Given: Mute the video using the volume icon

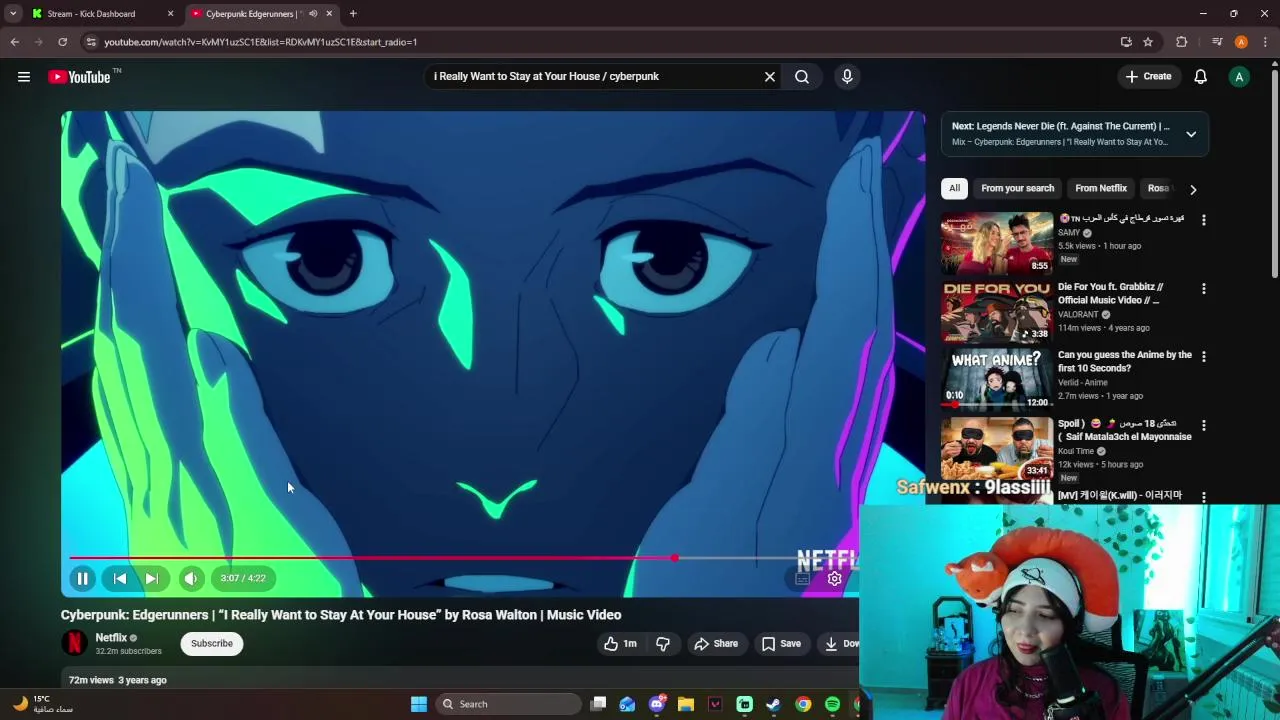Looking at the screenshot, I should 191,578.
